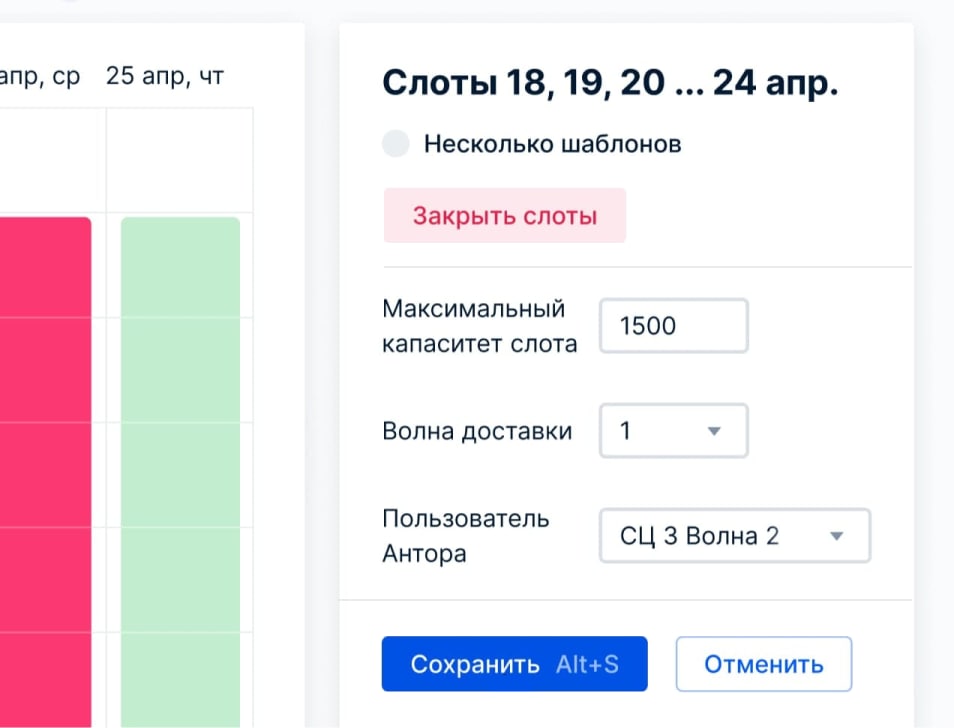Focus the max capacity field showing 1500

673,326
